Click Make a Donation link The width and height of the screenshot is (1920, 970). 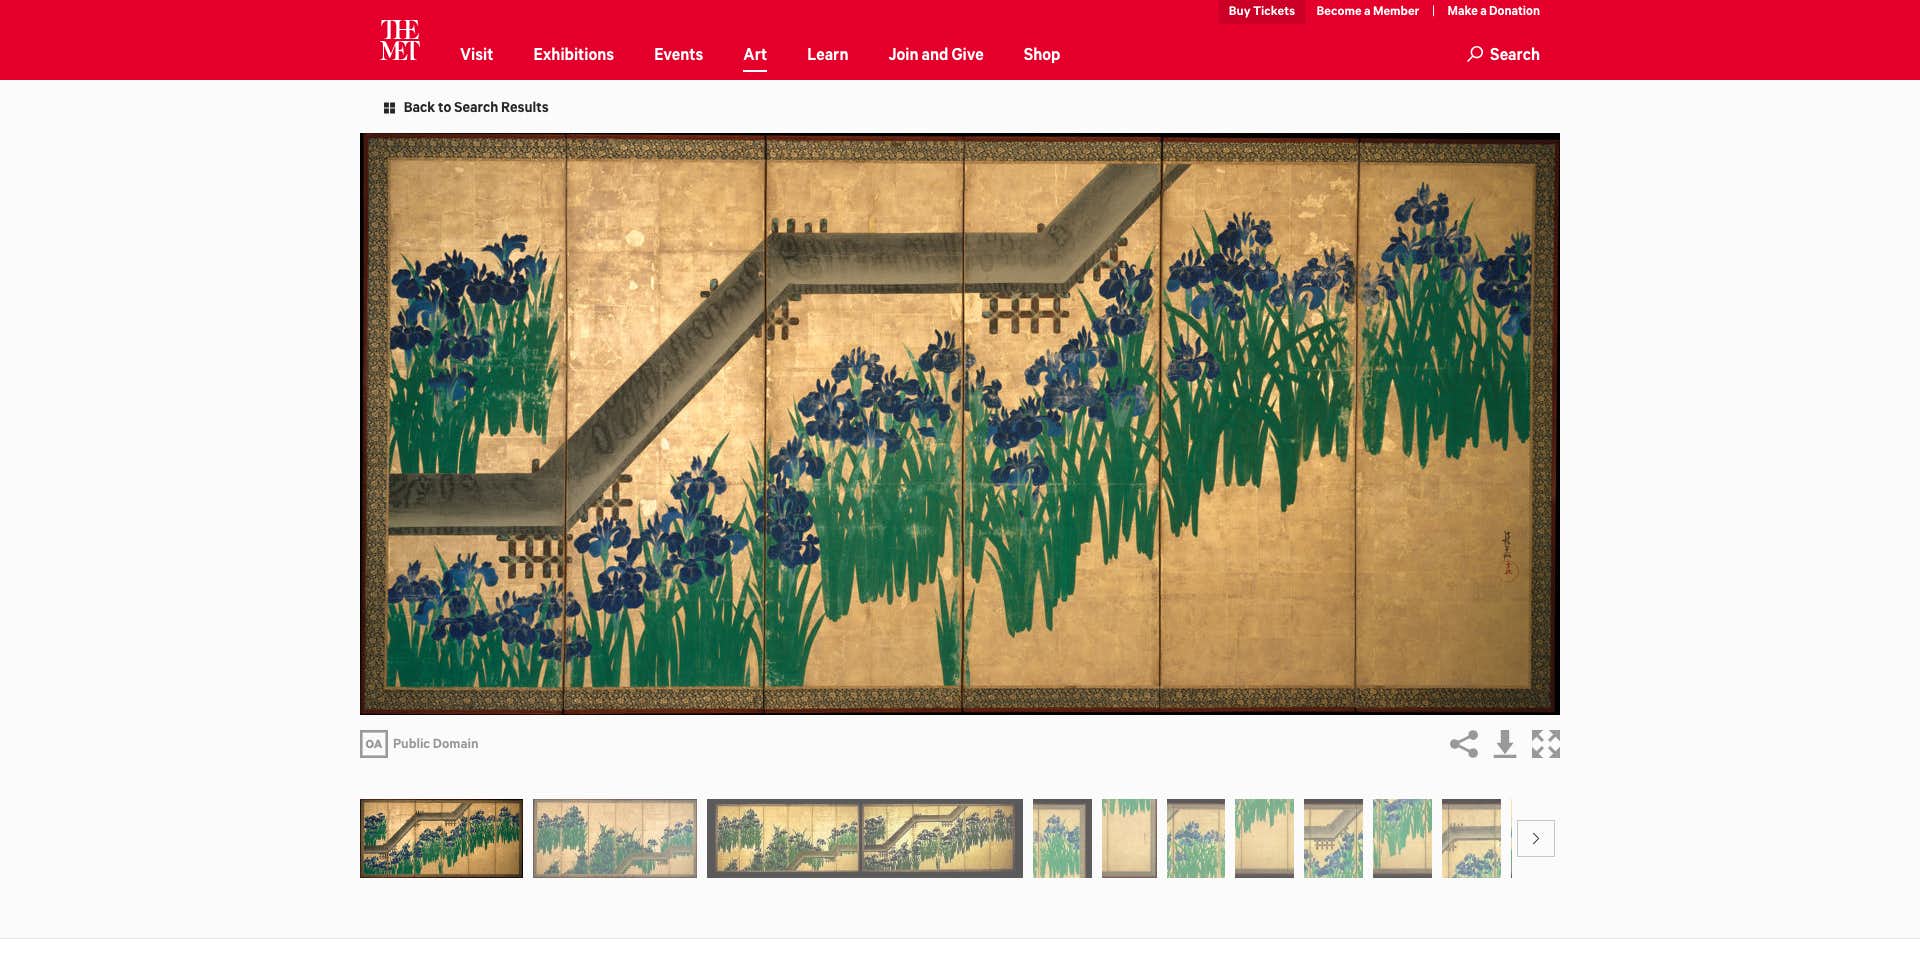click(x=1493, y=11)
